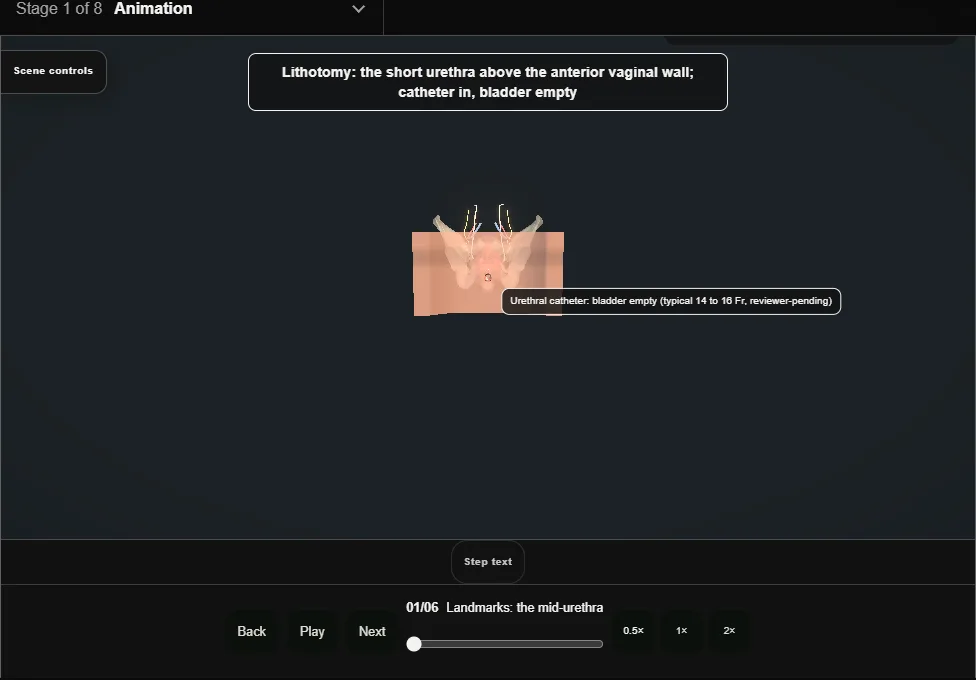
Task: Click the animation timeline track
Action: pyautogui.click(x=505, y=644)
